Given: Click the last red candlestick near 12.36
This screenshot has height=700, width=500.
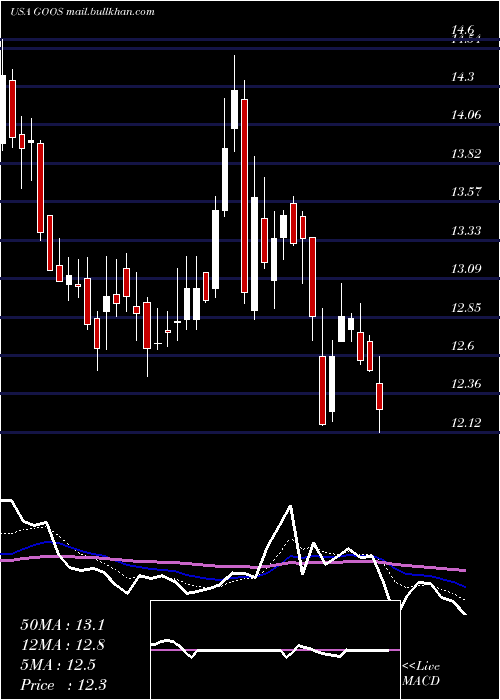Looking at the screenshot, I should tap(379, 396).
